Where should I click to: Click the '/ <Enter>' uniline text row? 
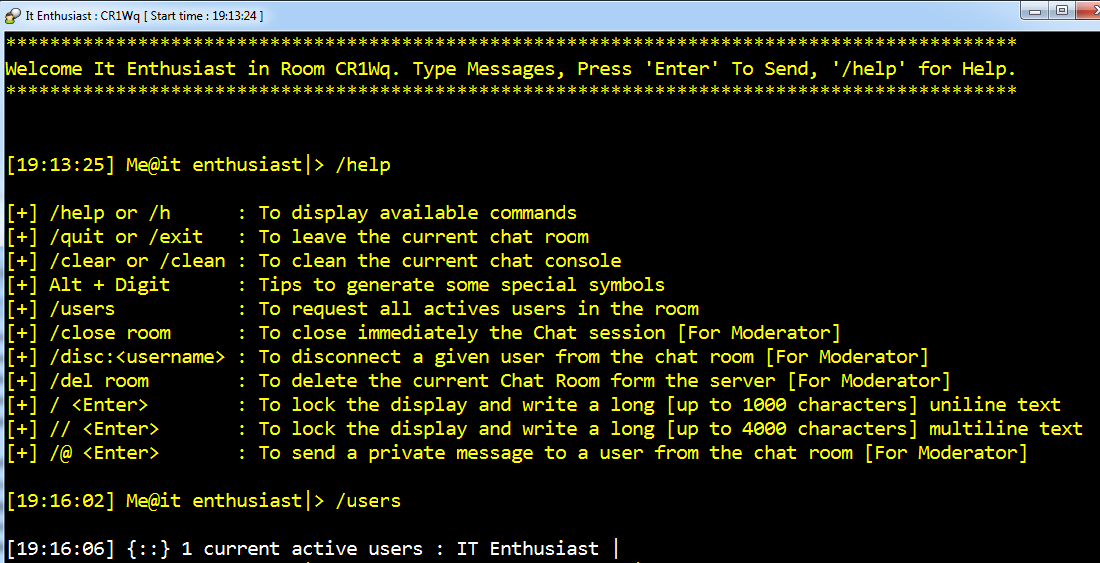click(533, 405)
